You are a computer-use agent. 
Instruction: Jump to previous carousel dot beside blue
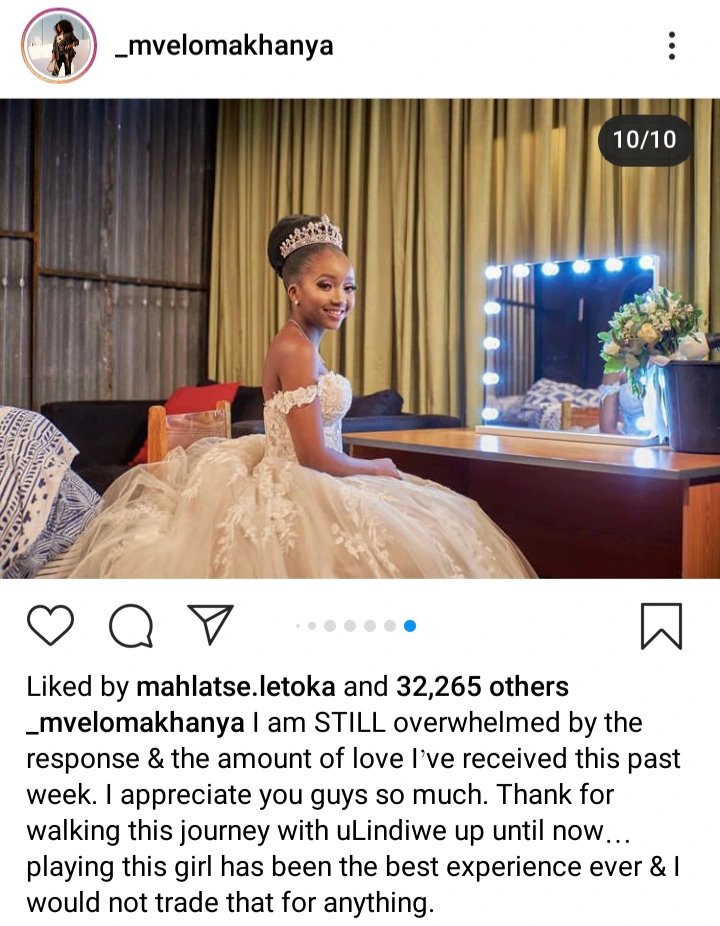coord(390,626)
